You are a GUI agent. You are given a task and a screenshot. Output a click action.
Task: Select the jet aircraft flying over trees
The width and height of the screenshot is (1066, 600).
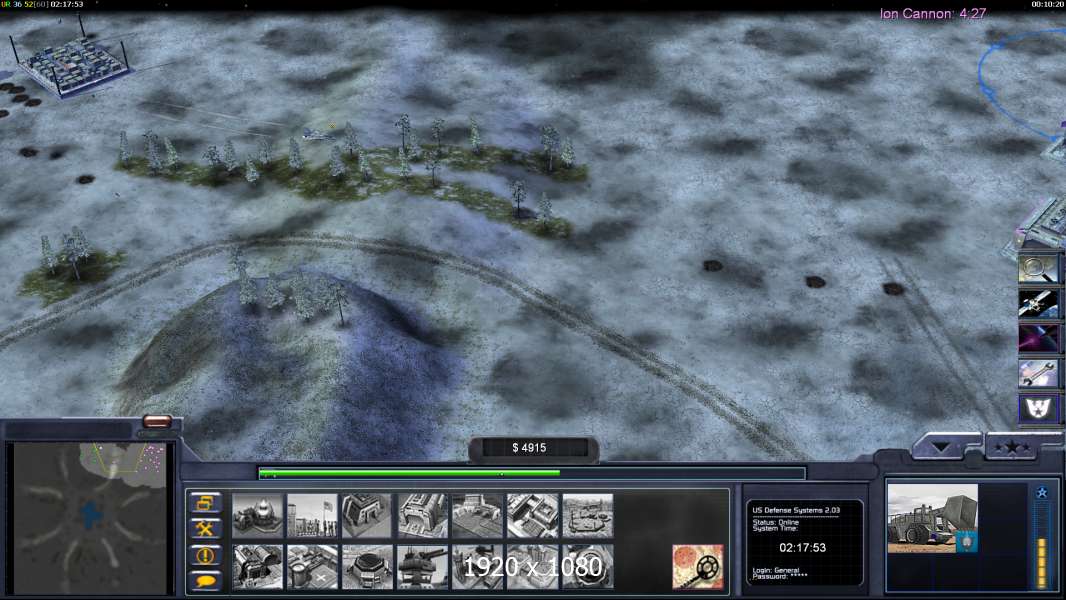pyautogui.click(x=317, y=135)
